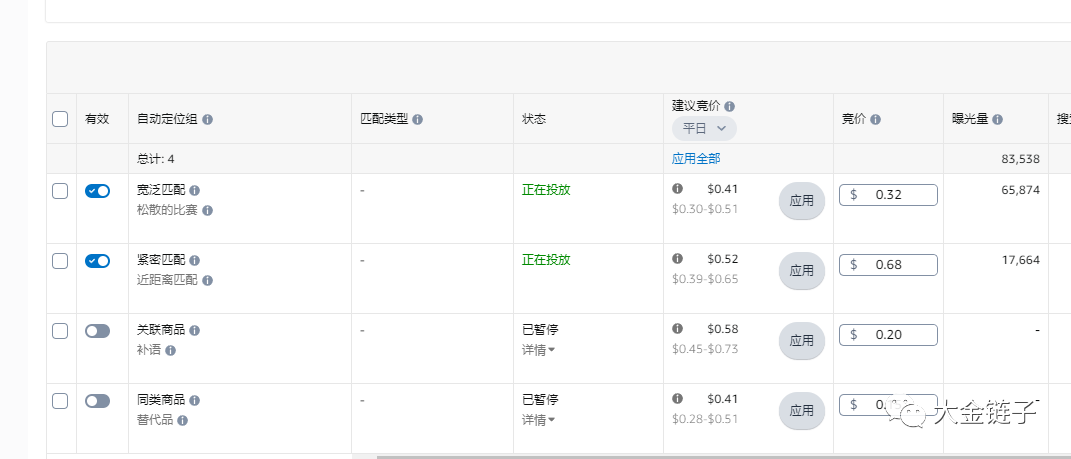Enable the 关联商品 targeting toggle
Viewport: 1071px width, 459px height.
(97, 331)
